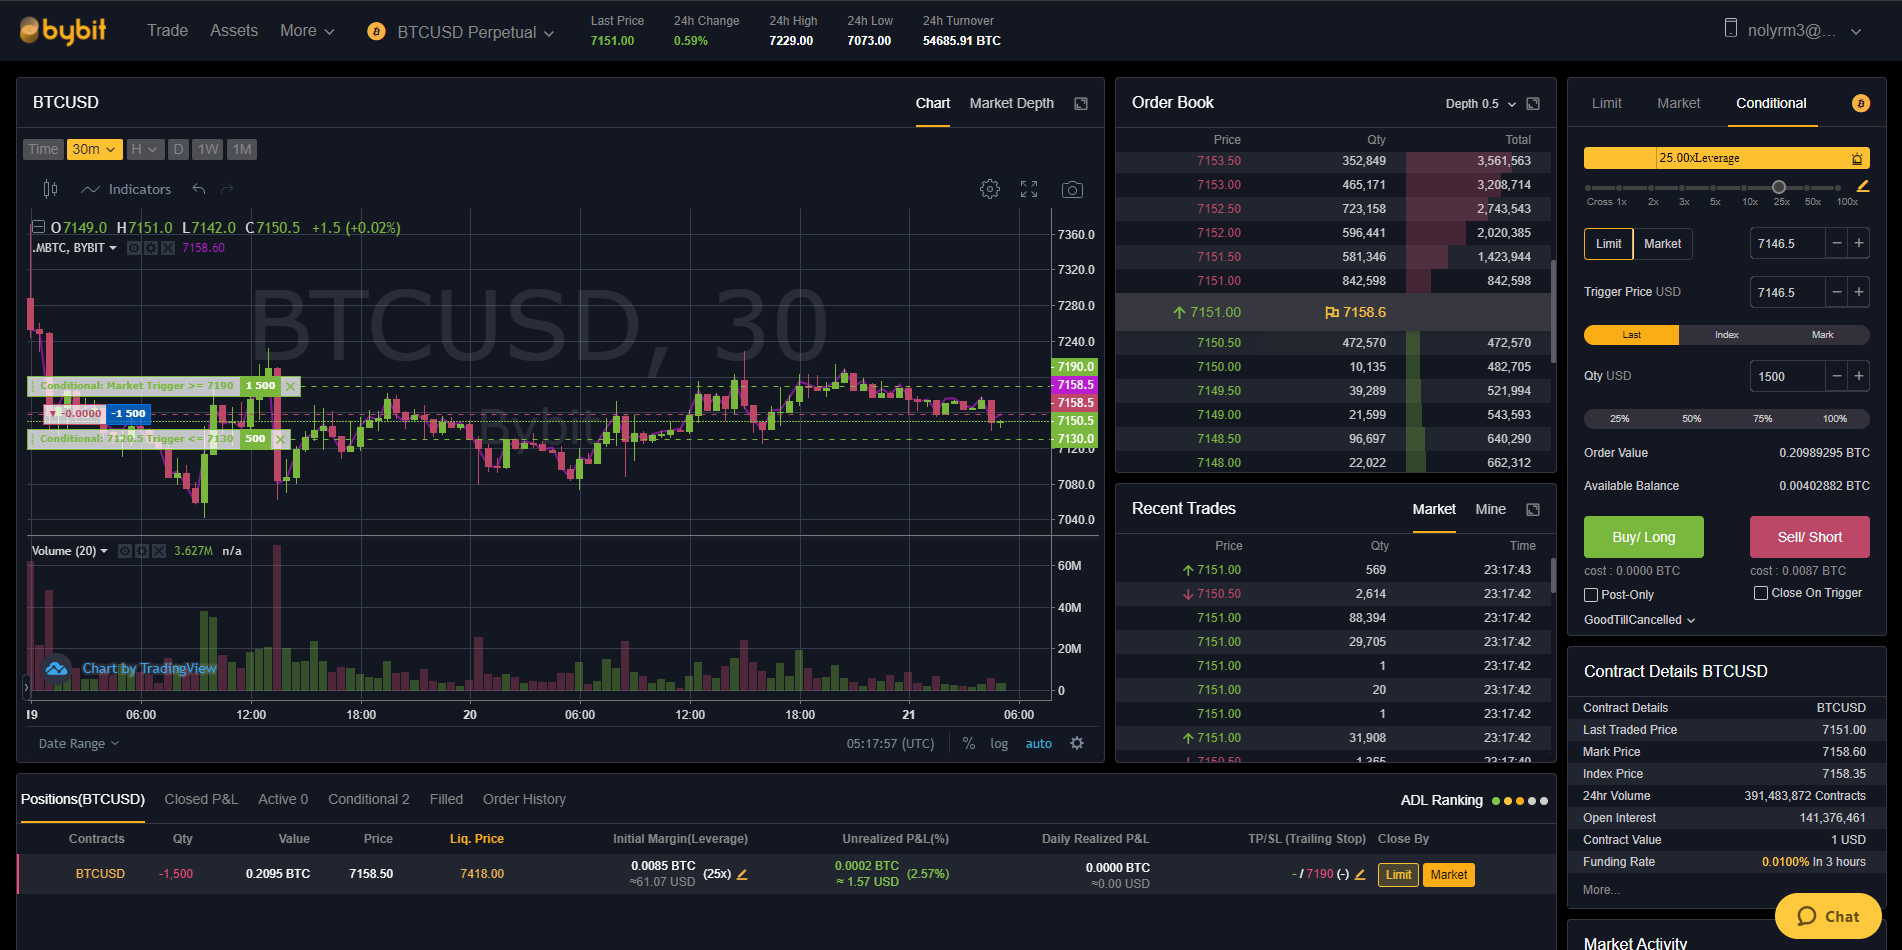
Task: Select Last as trigger price type
Action: tap(1631, 335)
